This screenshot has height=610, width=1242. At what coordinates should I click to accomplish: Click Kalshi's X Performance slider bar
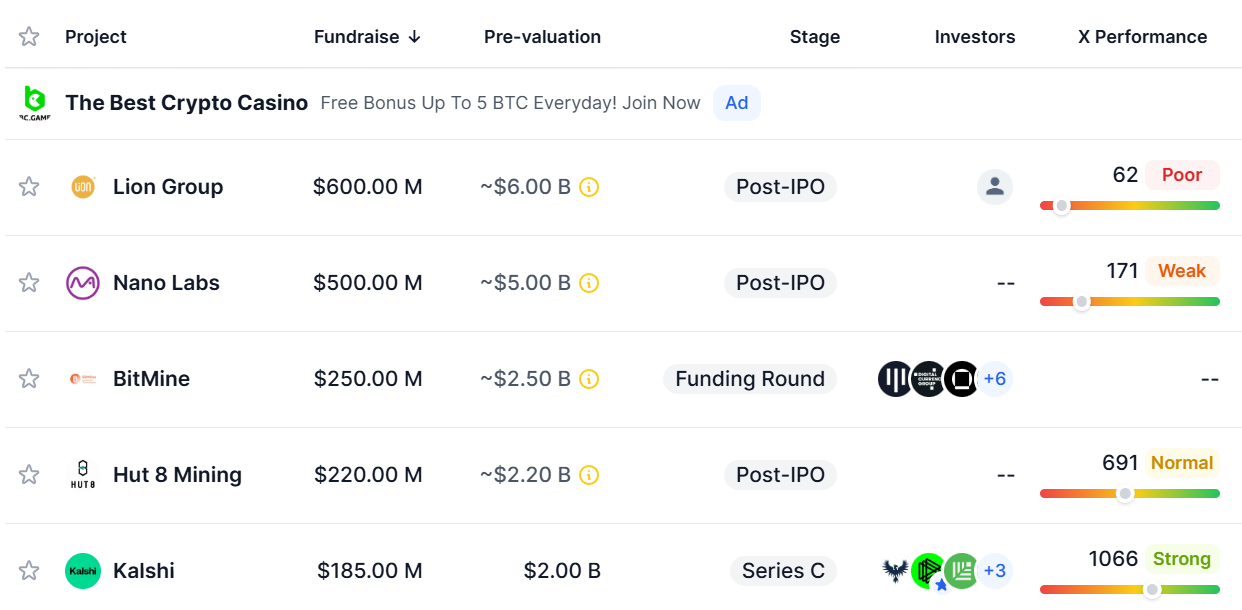(x=1130, y=590)
